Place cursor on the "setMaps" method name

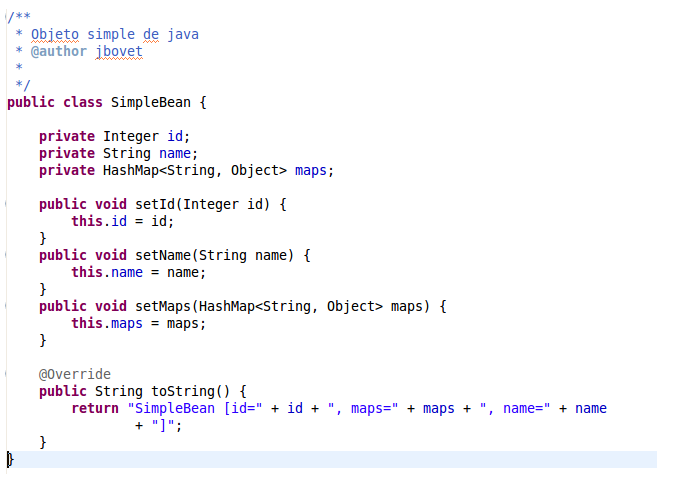(x=163, y=306)
